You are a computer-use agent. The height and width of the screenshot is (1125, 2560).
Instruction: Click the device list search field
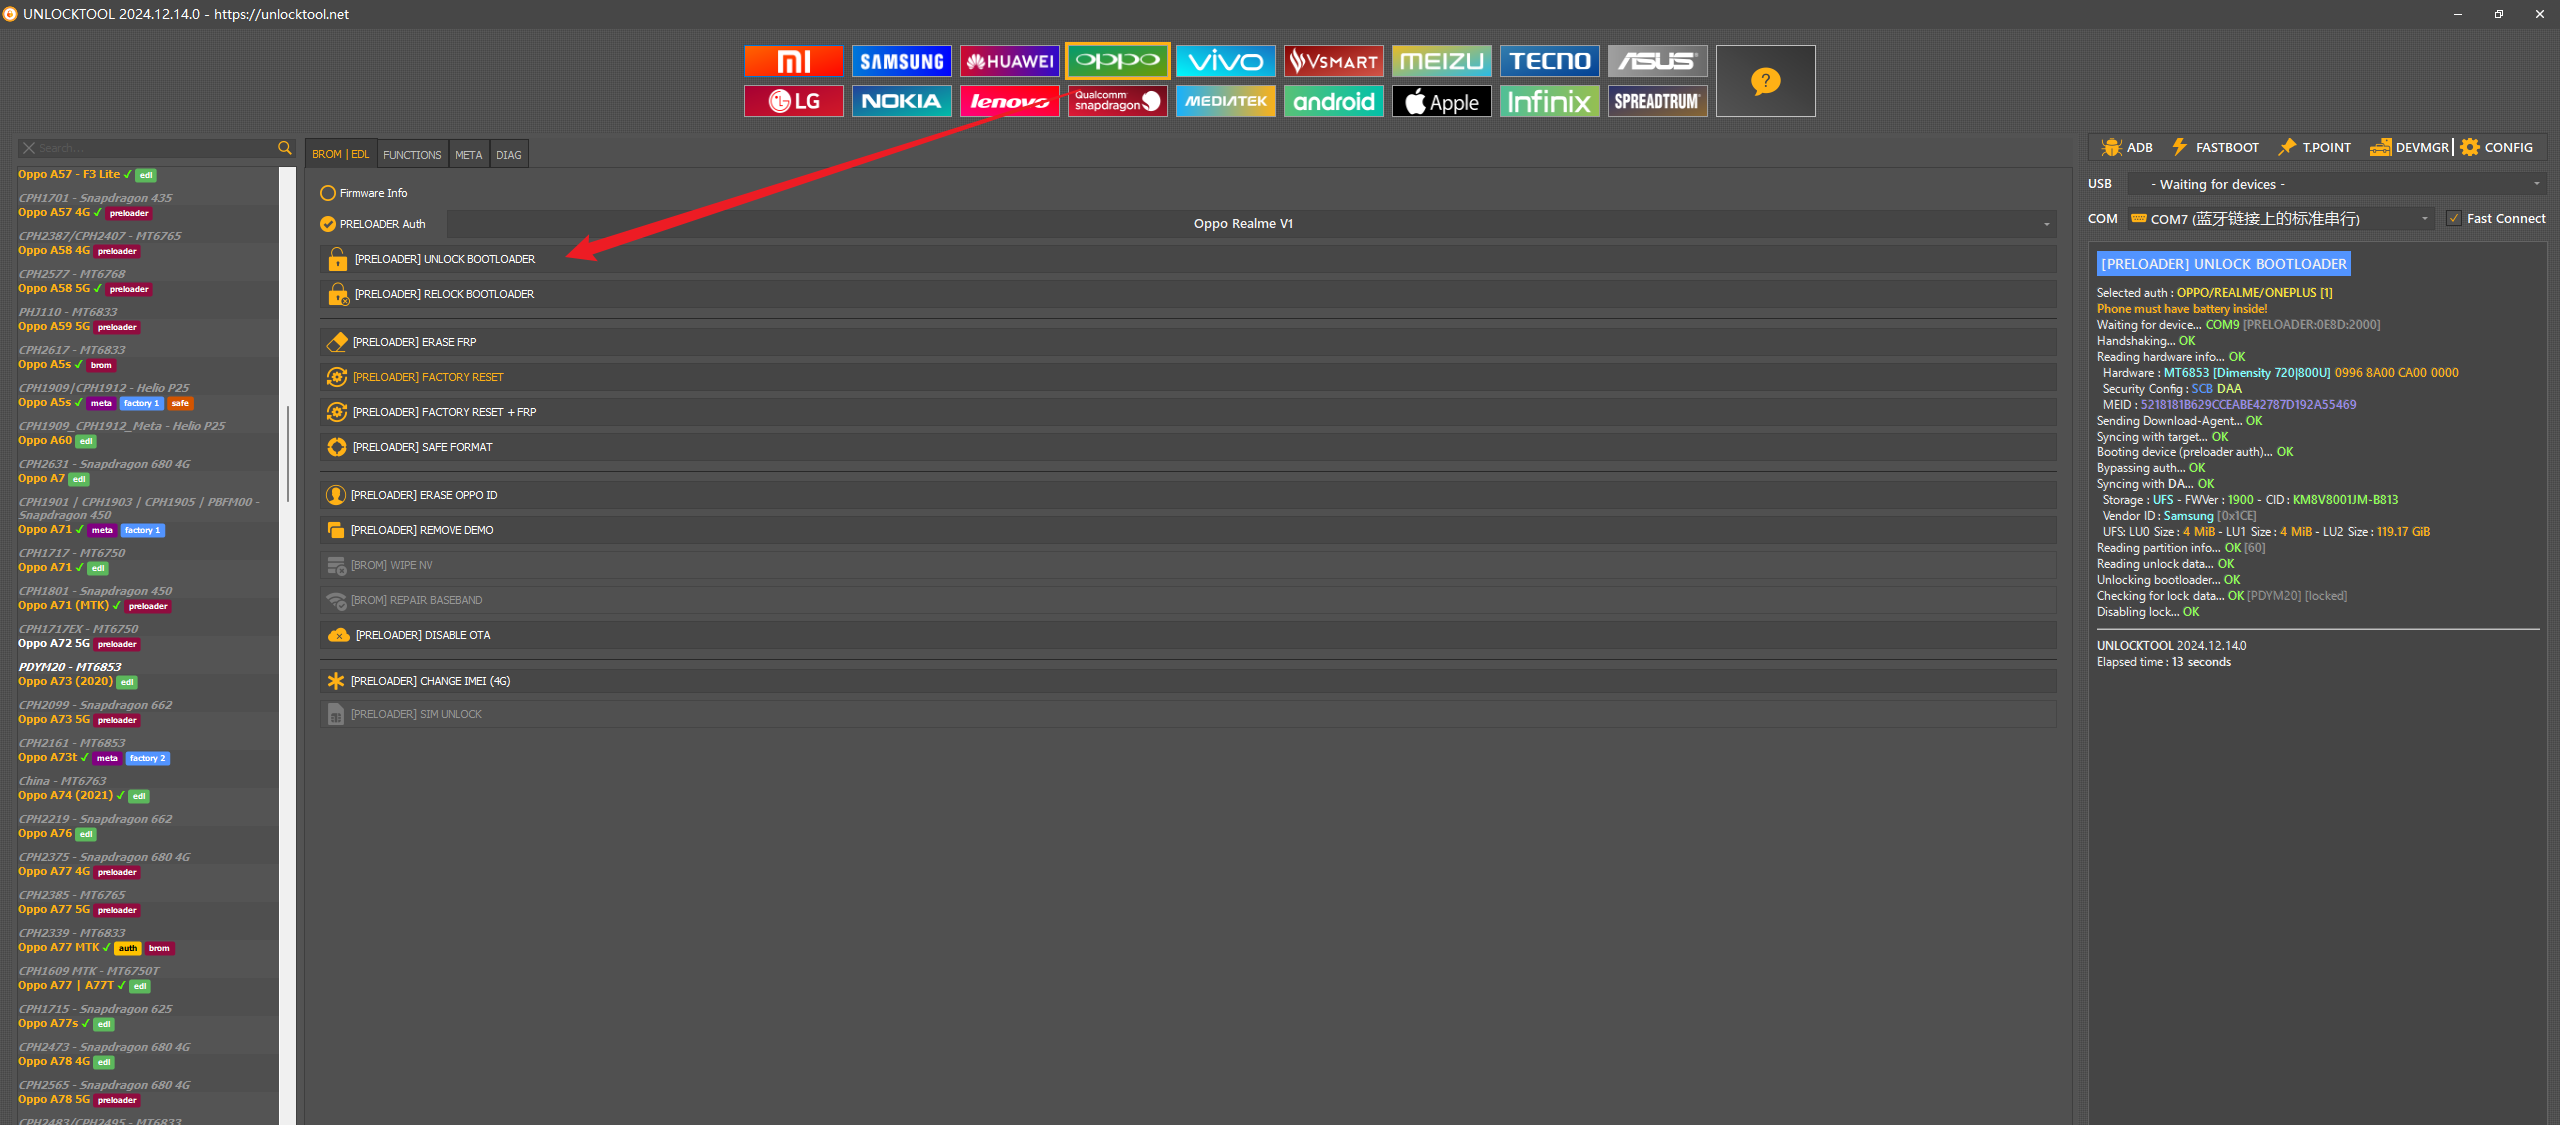click(x=150, y=148)
